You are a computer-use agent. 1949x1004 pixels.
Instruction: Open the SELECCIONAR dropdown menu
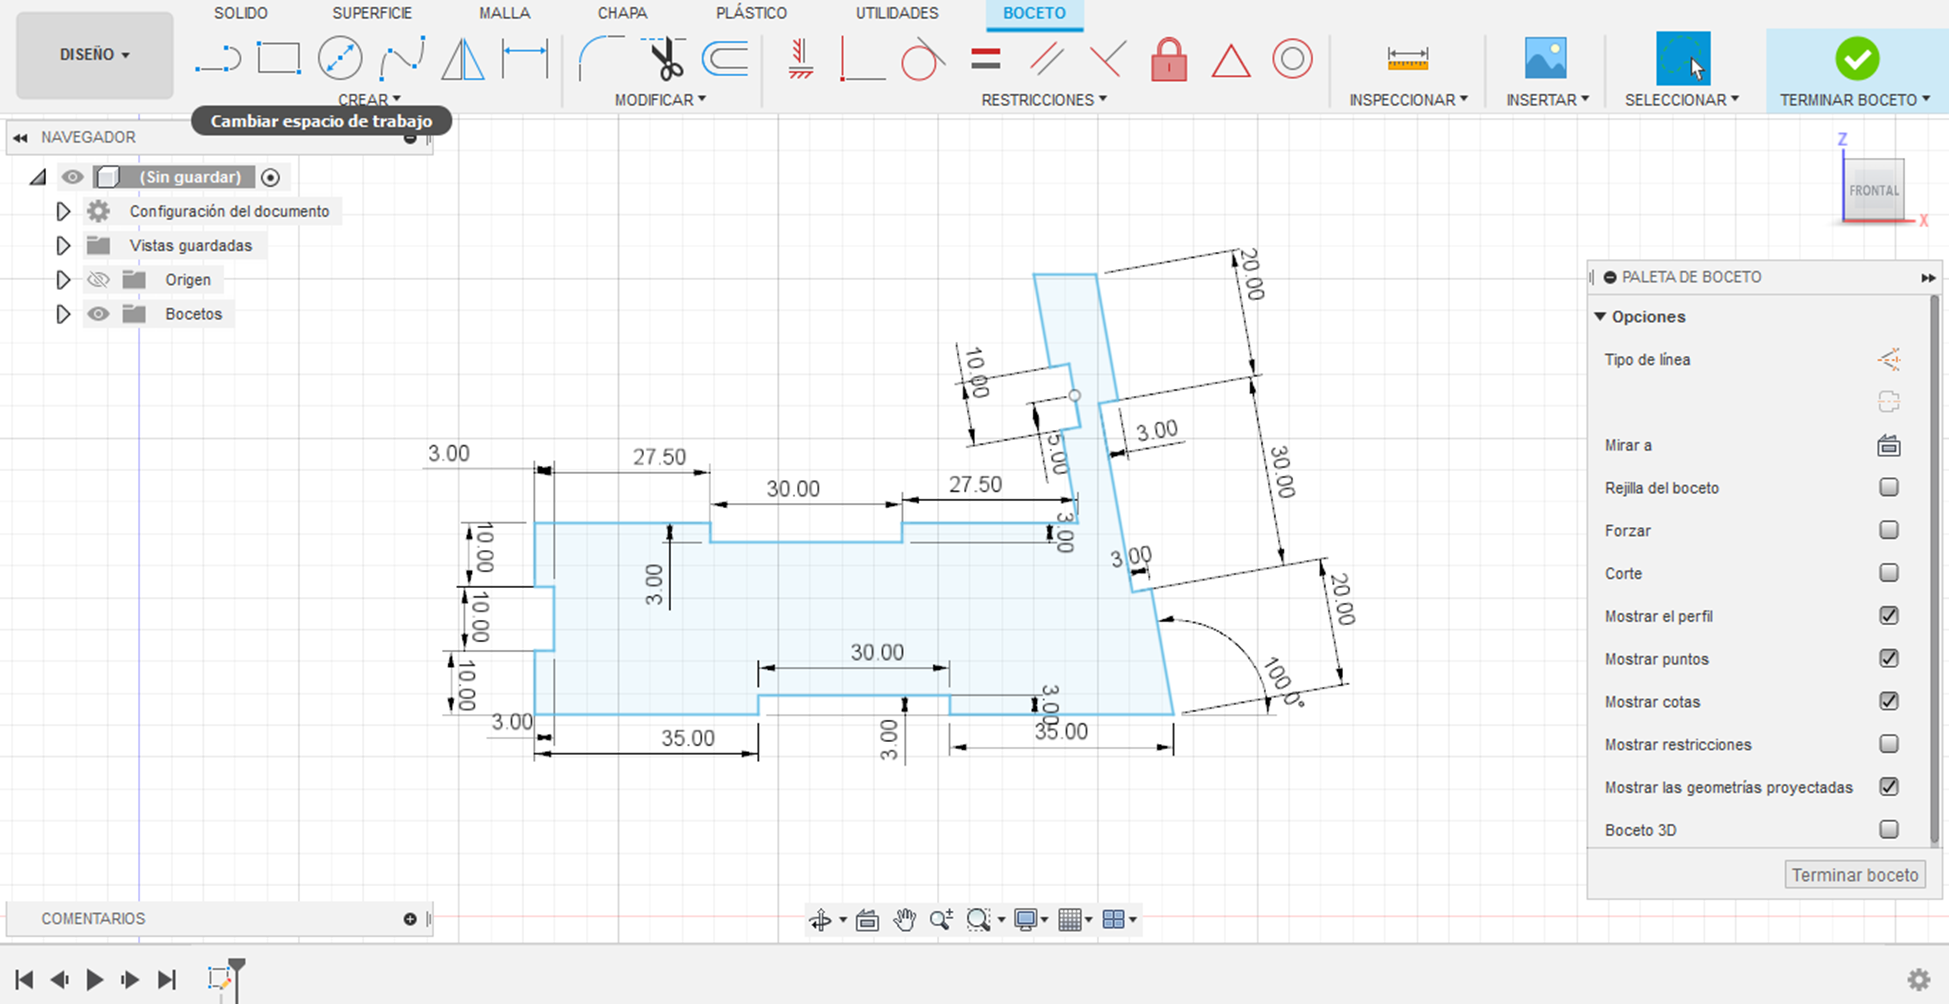[1682, 100]
